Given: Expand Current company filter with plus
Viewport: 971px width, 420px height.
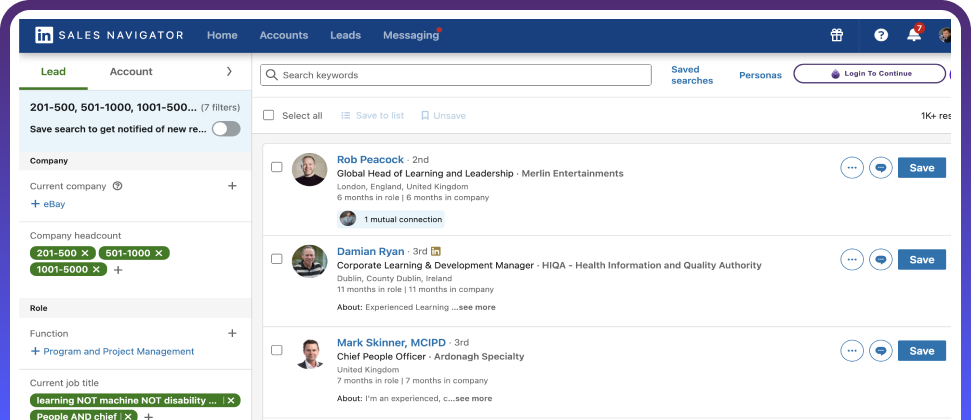Looking at the screenshot, I should [232, 186].
